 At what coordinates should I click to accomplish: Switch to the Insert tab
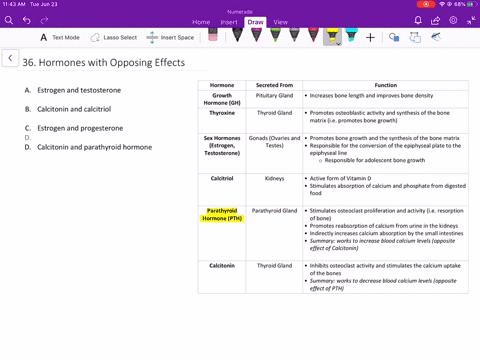click(x=229, y=22)
